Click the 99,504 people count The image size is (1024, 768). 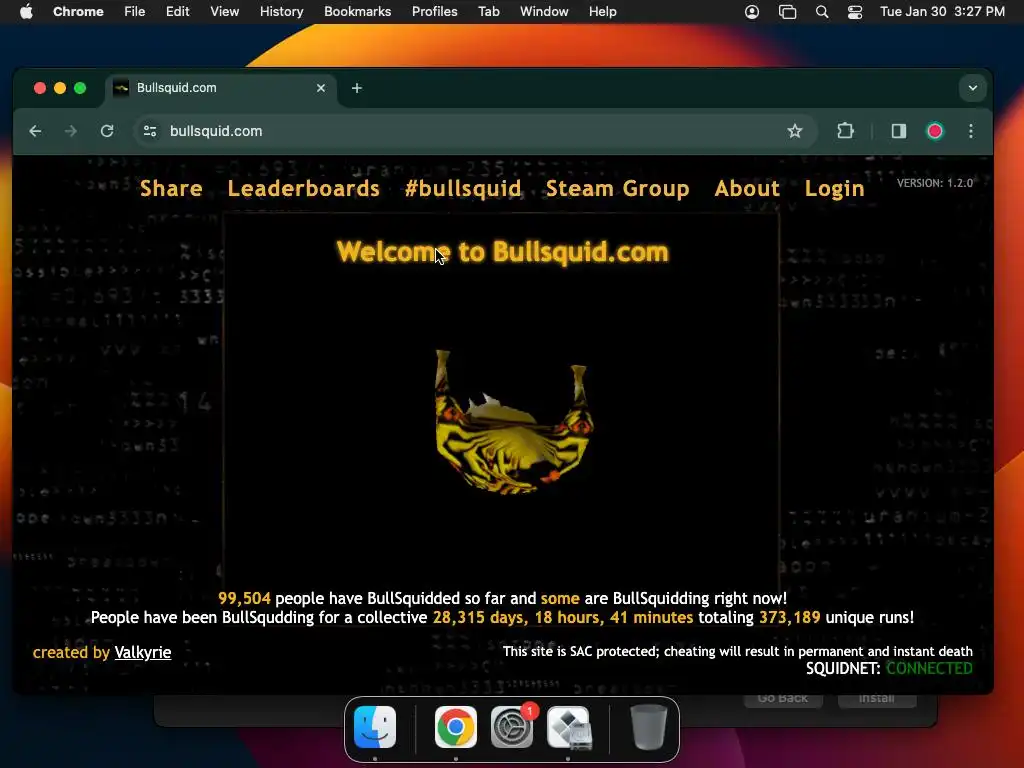tap(244, 599)
